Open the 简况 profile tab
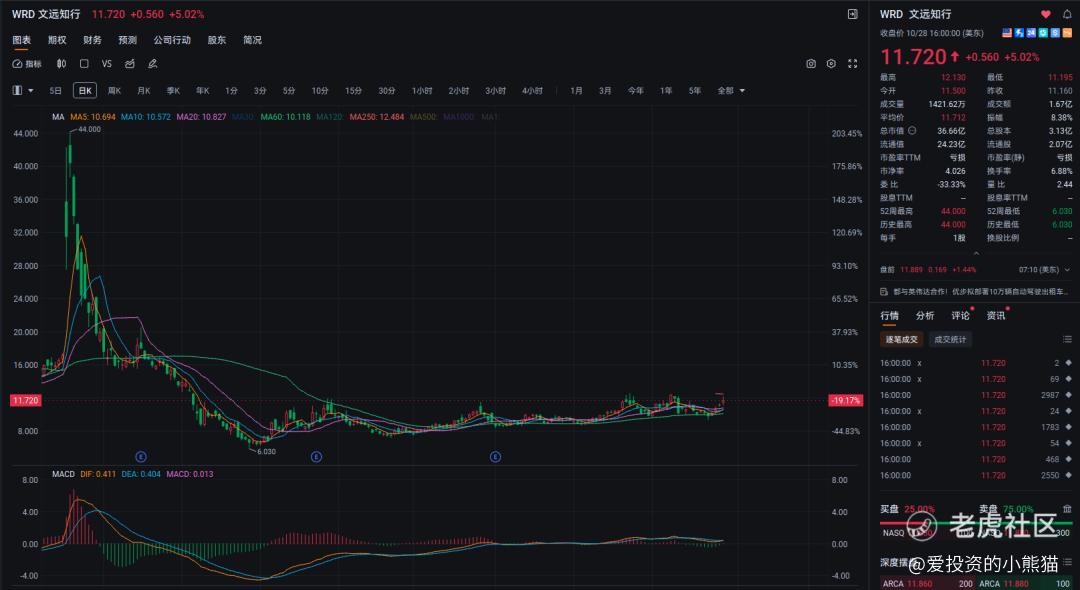This screenshot has width=1080, height=590. 252,40
